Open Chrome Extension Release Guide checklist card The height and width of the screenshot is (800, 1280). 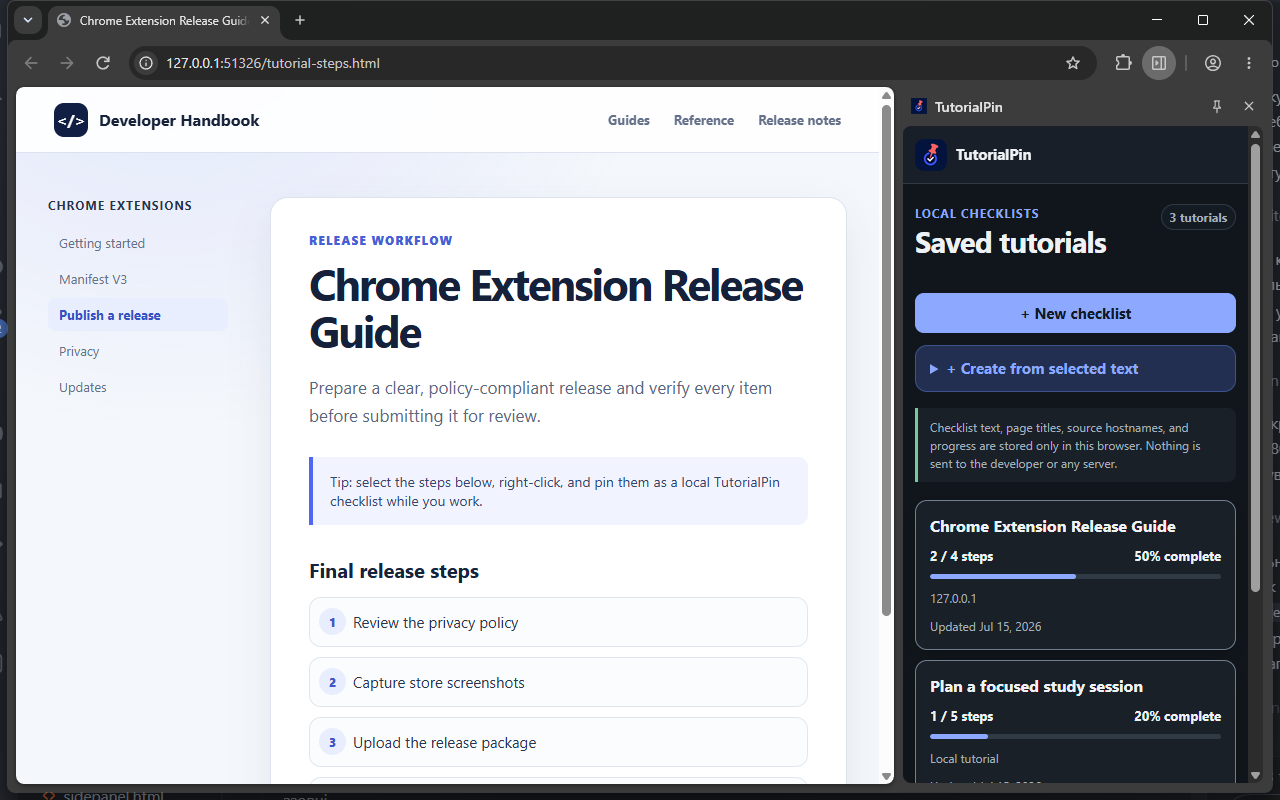tap(1075, 575)
